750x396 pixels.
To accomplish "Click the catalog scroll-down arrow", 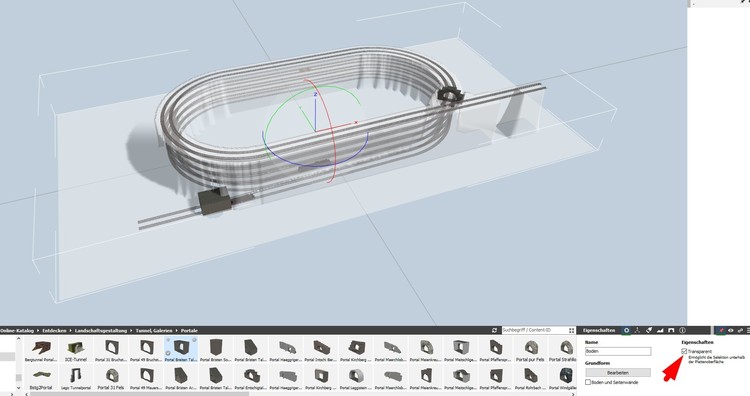I will [19, 387].
